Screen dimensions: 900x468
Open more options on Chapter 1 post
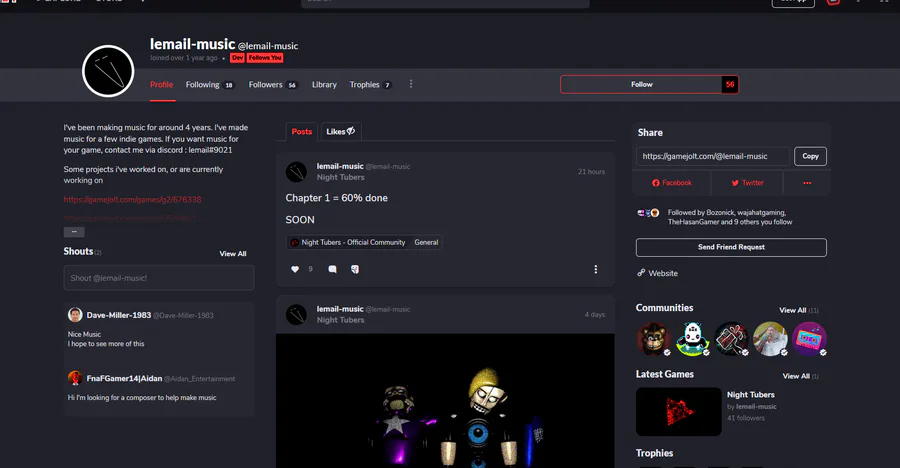pos(596,269)
